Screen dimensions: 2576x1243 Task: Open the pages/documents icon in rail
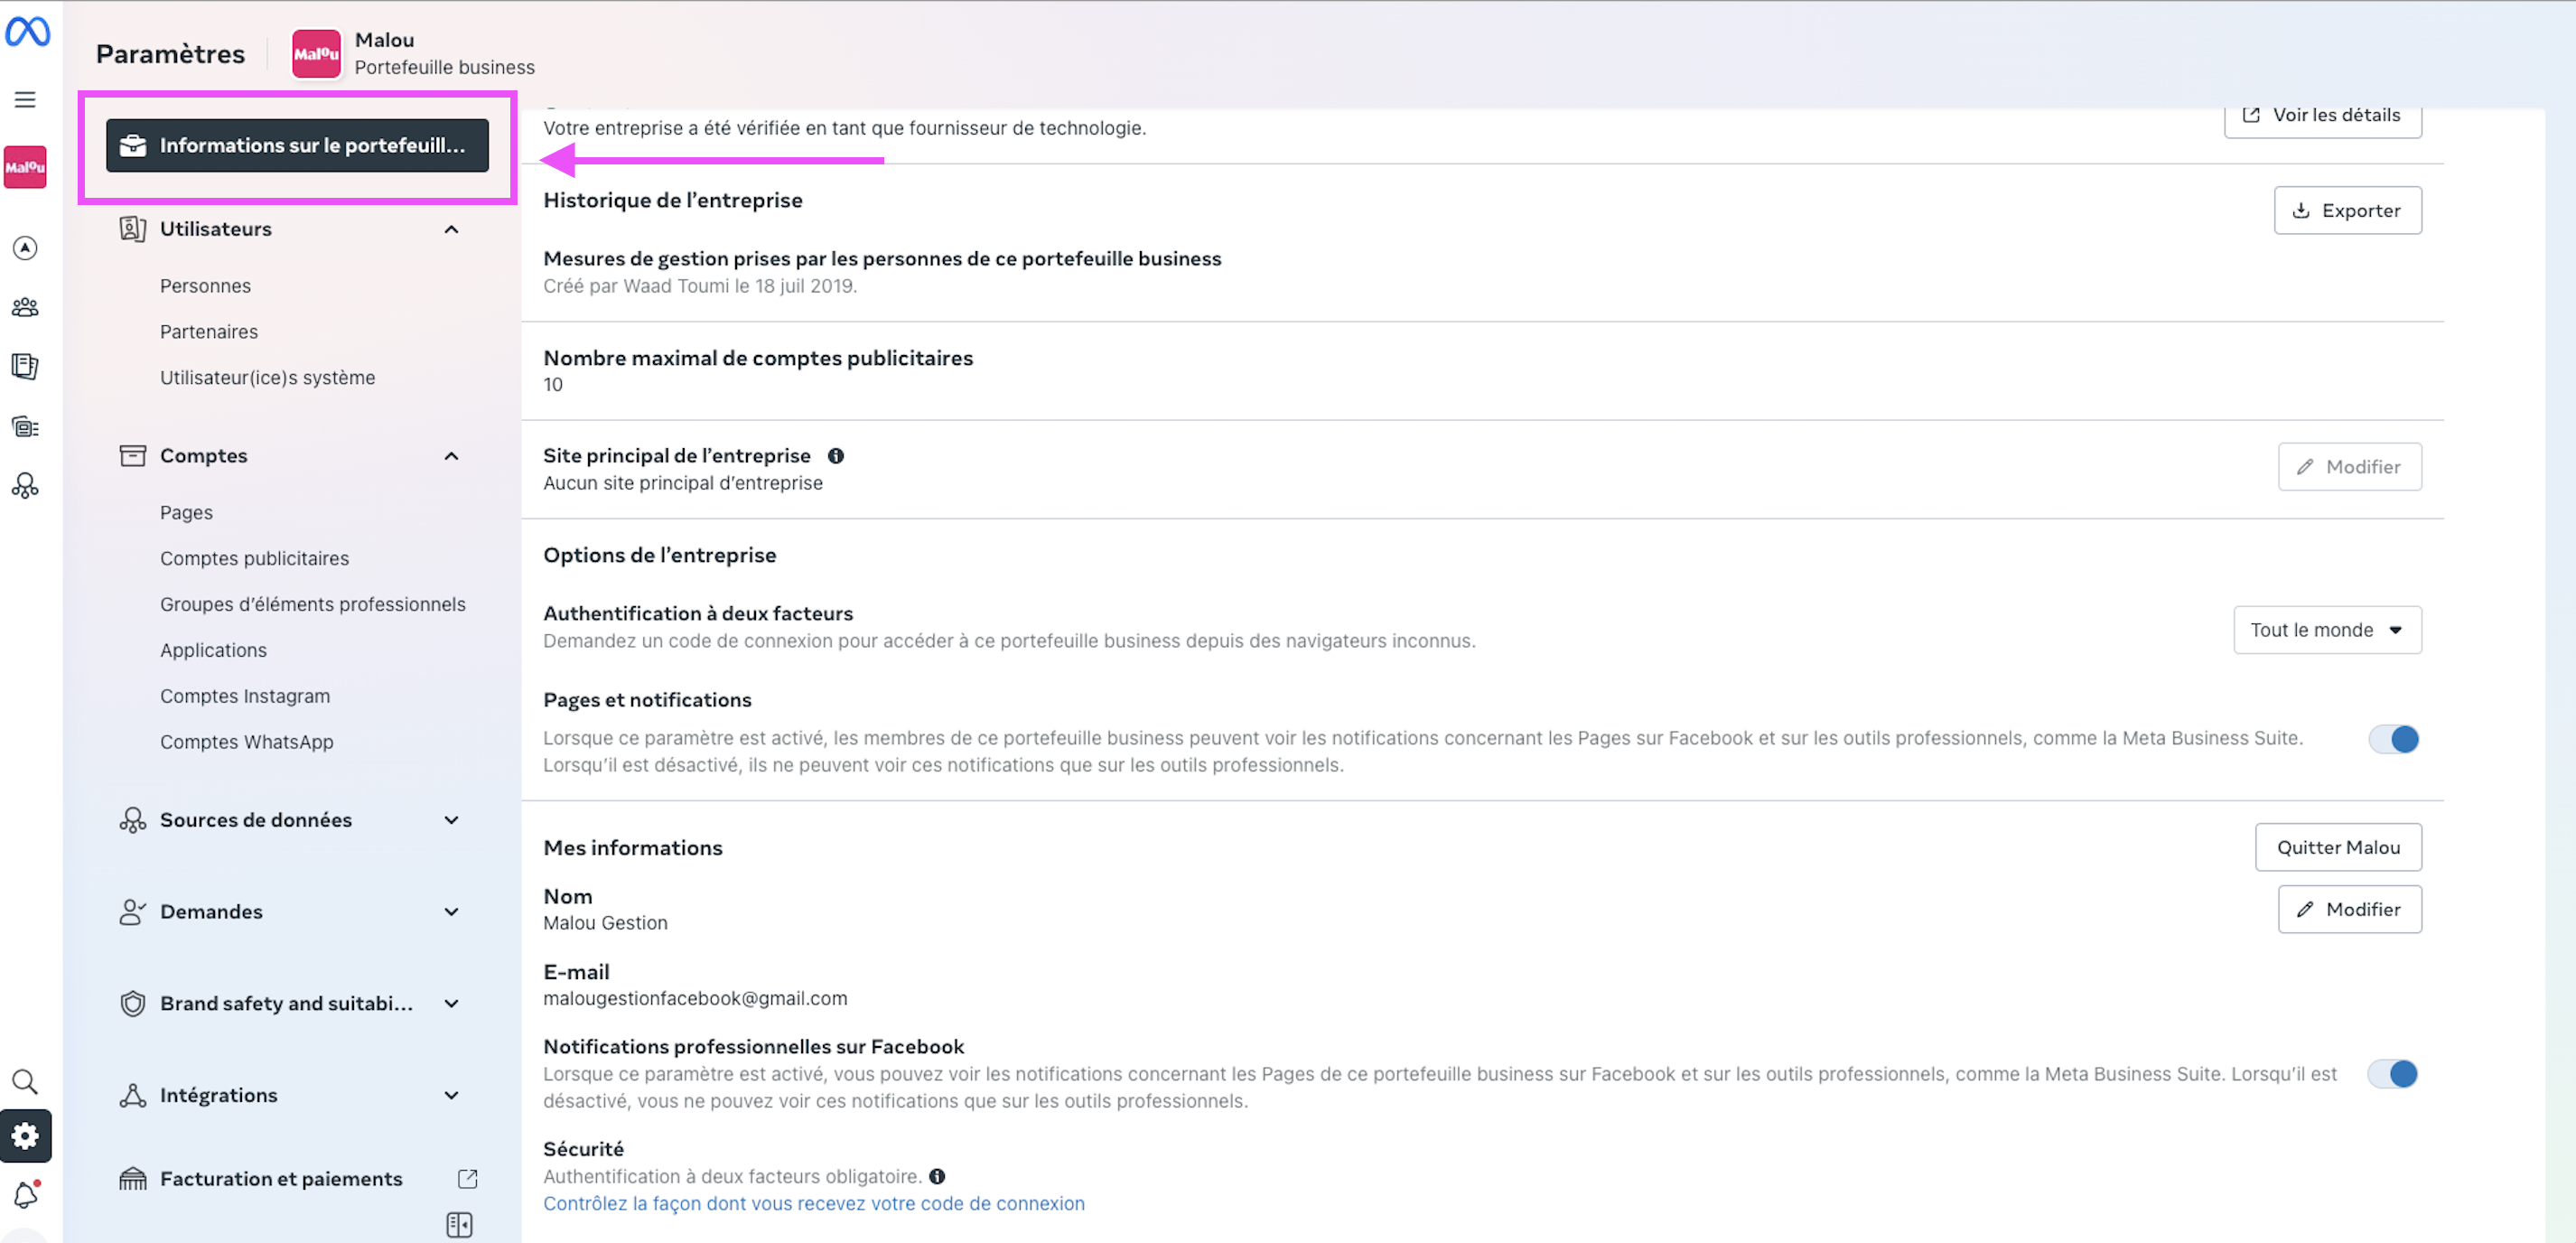(25, 366)
